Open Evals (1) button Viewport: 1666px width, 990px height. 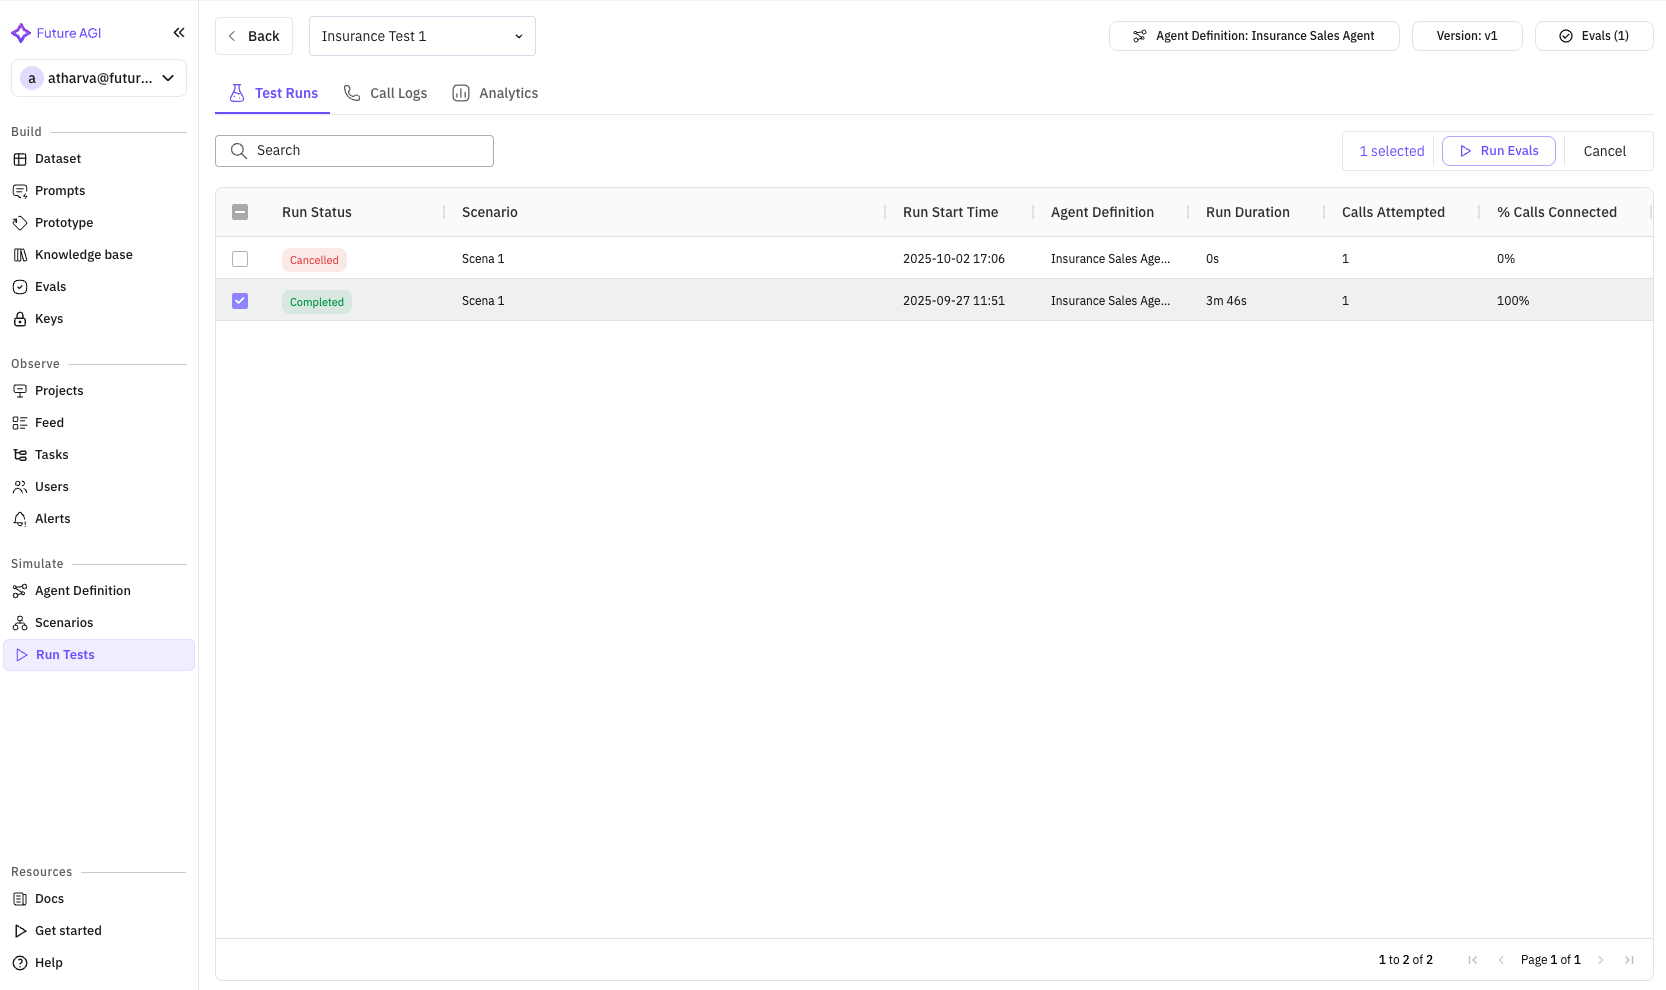[x=1594, y=36]
